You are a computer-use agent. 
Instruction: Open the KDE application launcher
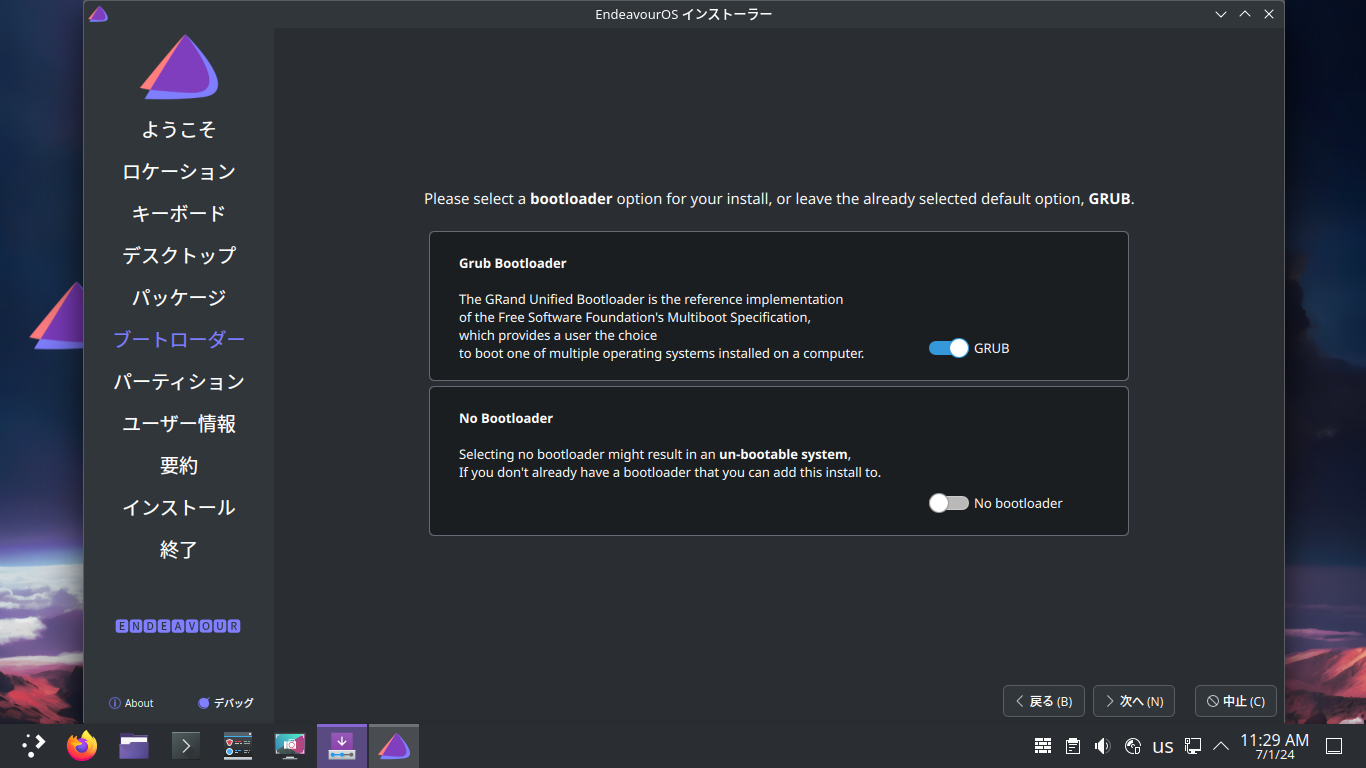pos(34,745)
